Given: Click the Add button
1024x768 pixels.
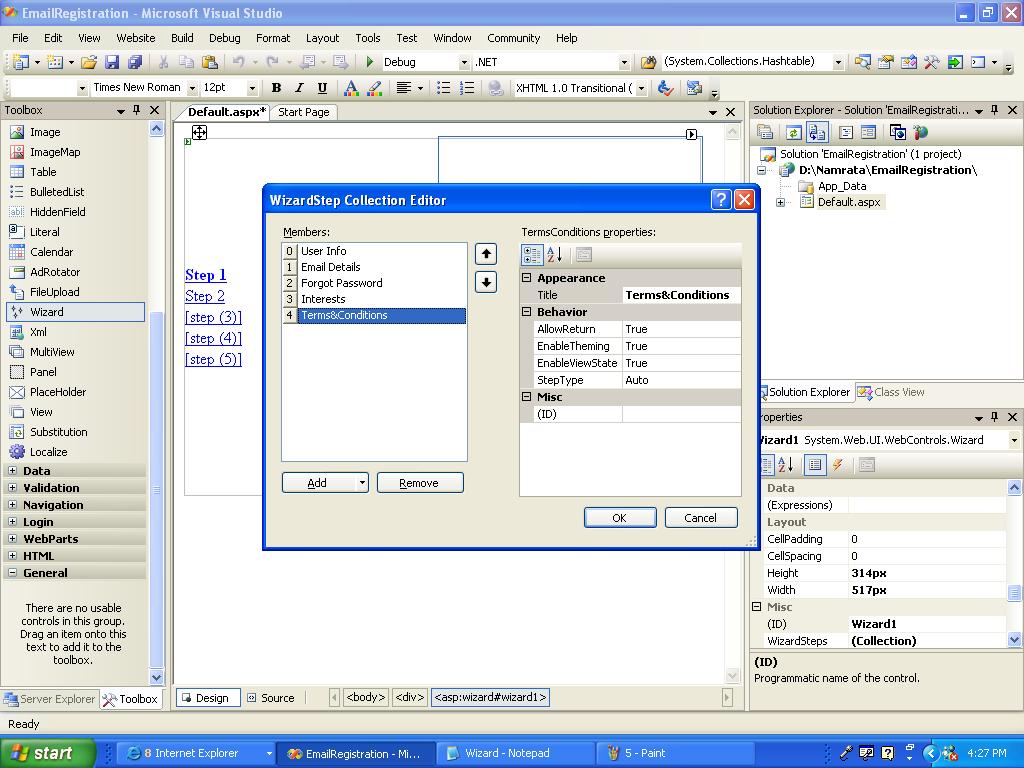Looking at the screenshot, I should point(319,483).
